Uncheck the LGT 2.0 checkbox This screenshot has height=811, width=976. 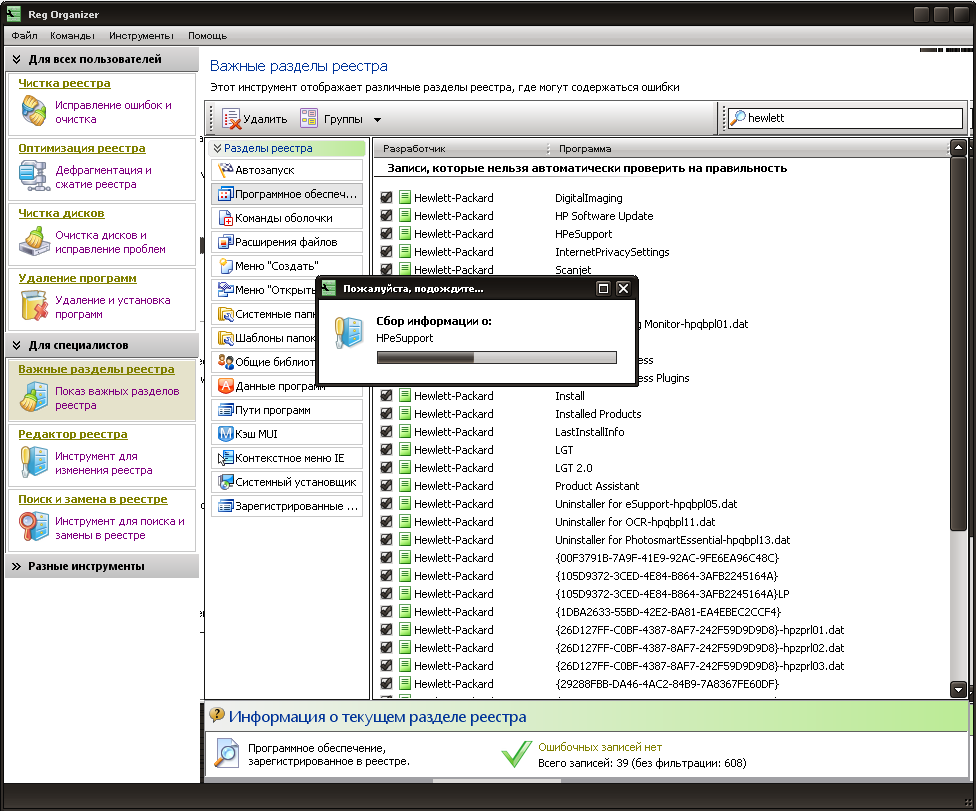pos(386,467)
